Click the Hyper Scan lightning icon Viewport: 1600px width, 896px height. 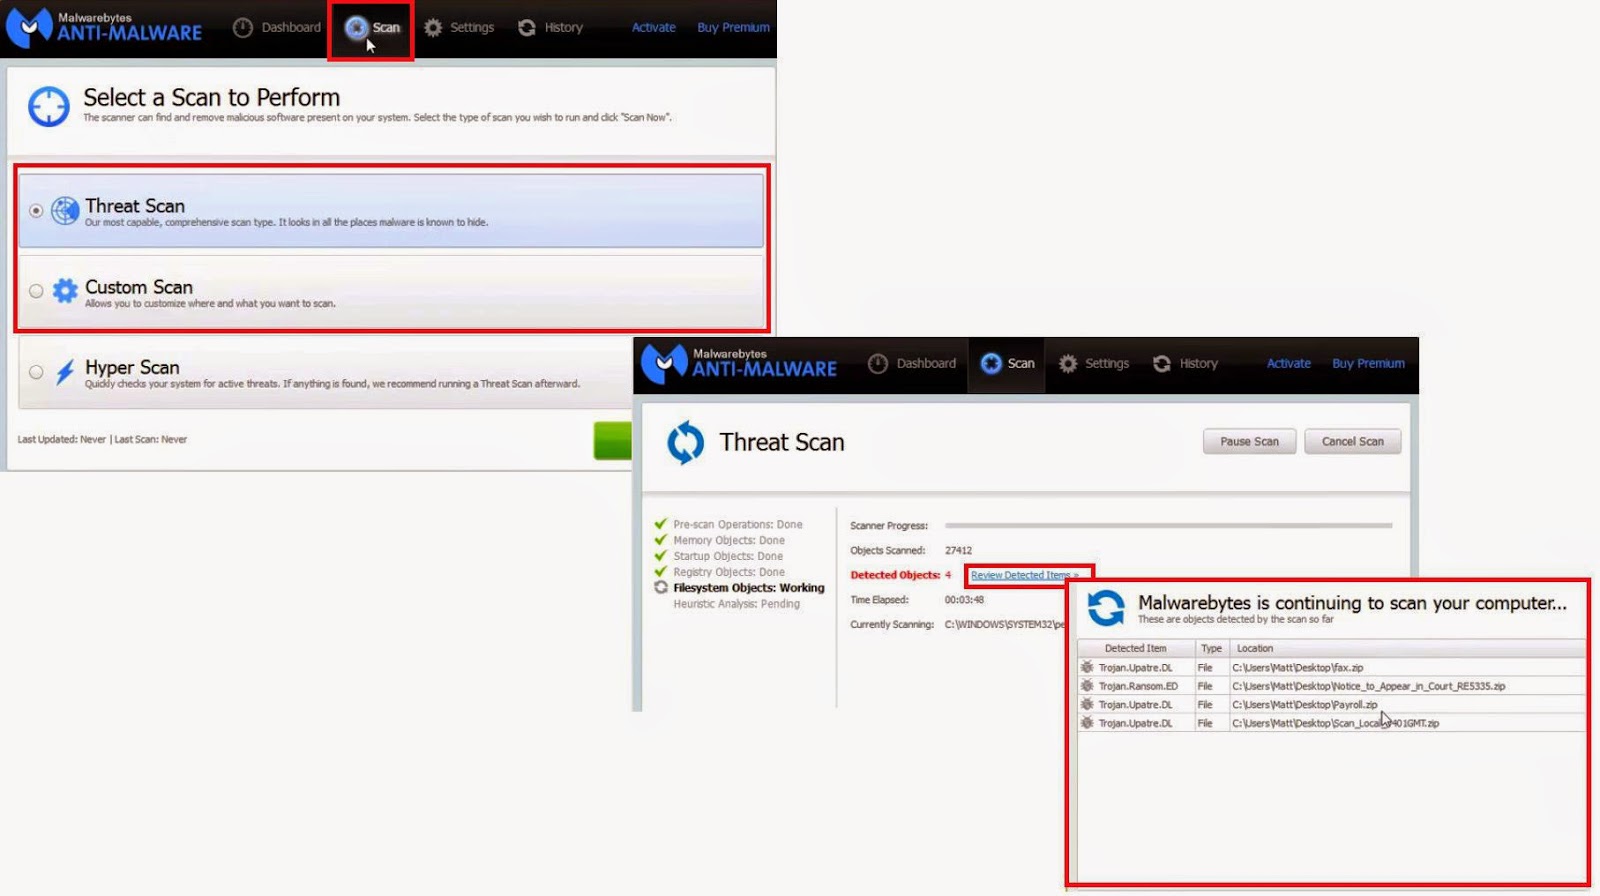point(65,372)
